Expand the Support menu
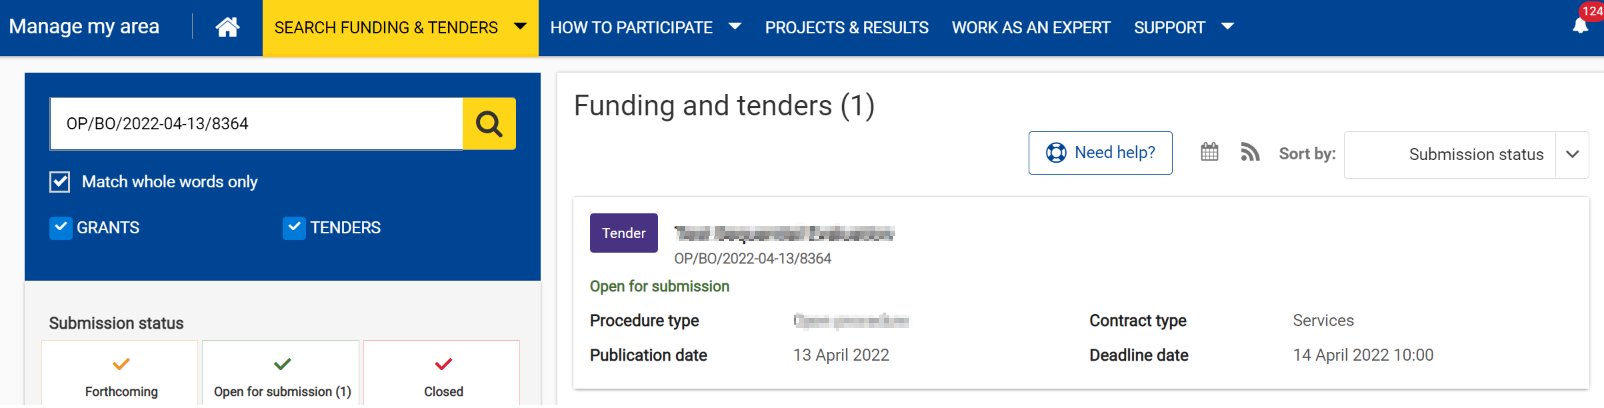 tap(1183, 27)
